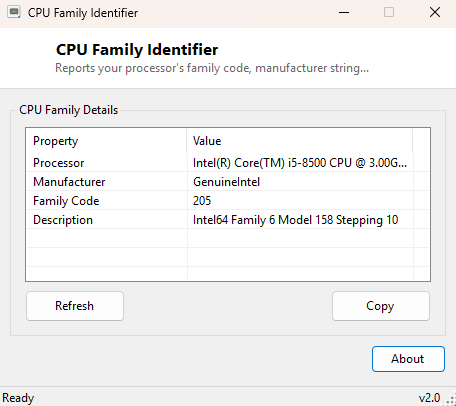Click the Intel(R) Core(TM) i5-8500 value
The width and height of the screenshot is (456, 406).
pos(300,163)
